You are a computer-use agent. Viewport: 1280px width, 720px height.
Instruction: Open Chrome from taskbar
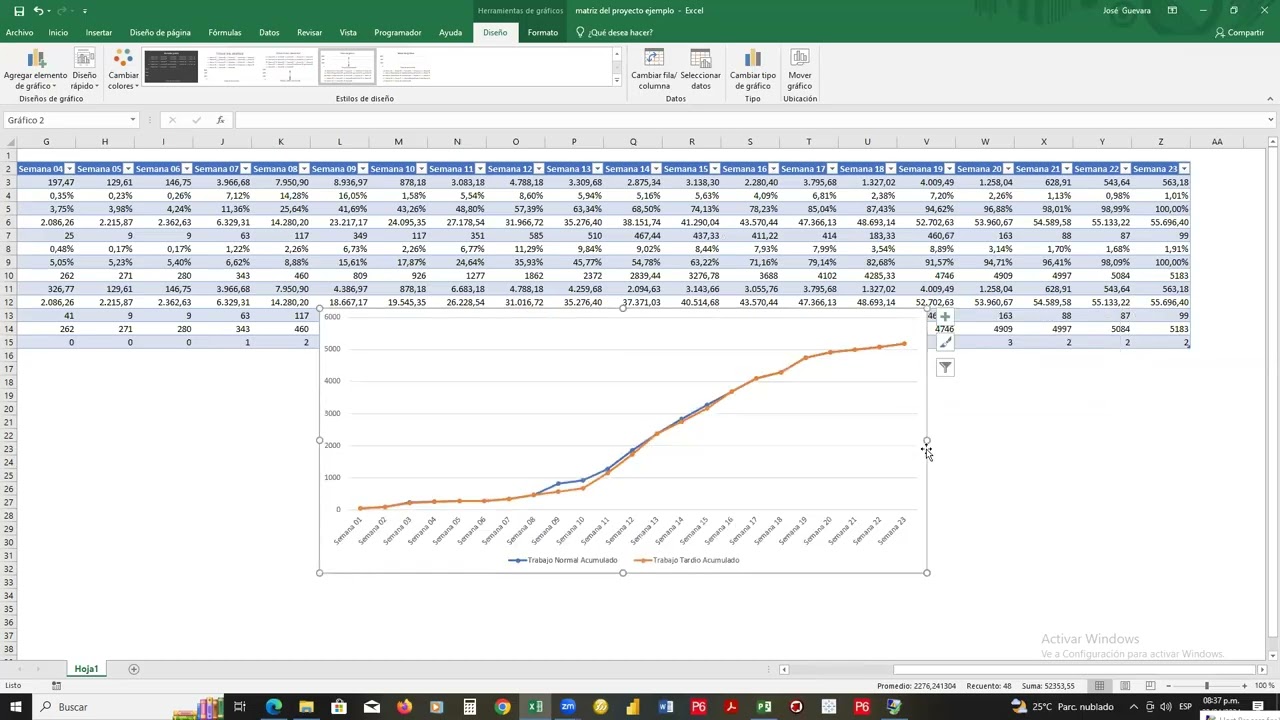click(502, 707)
